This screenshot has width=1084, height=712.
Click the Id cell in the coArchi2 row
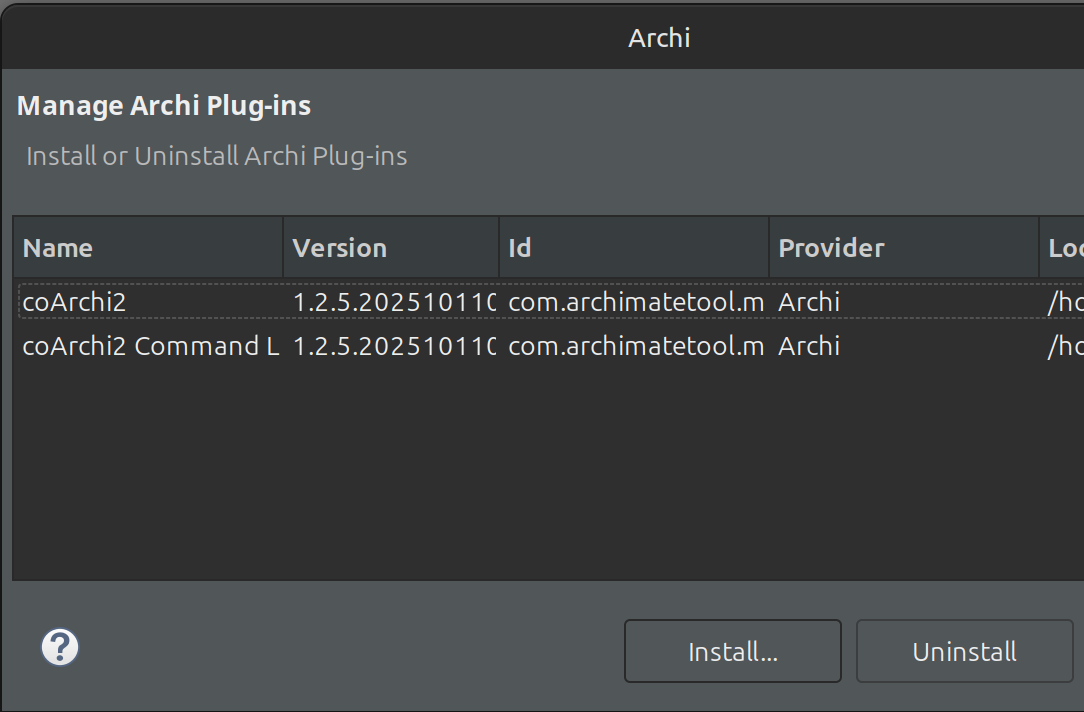[636, 302]
